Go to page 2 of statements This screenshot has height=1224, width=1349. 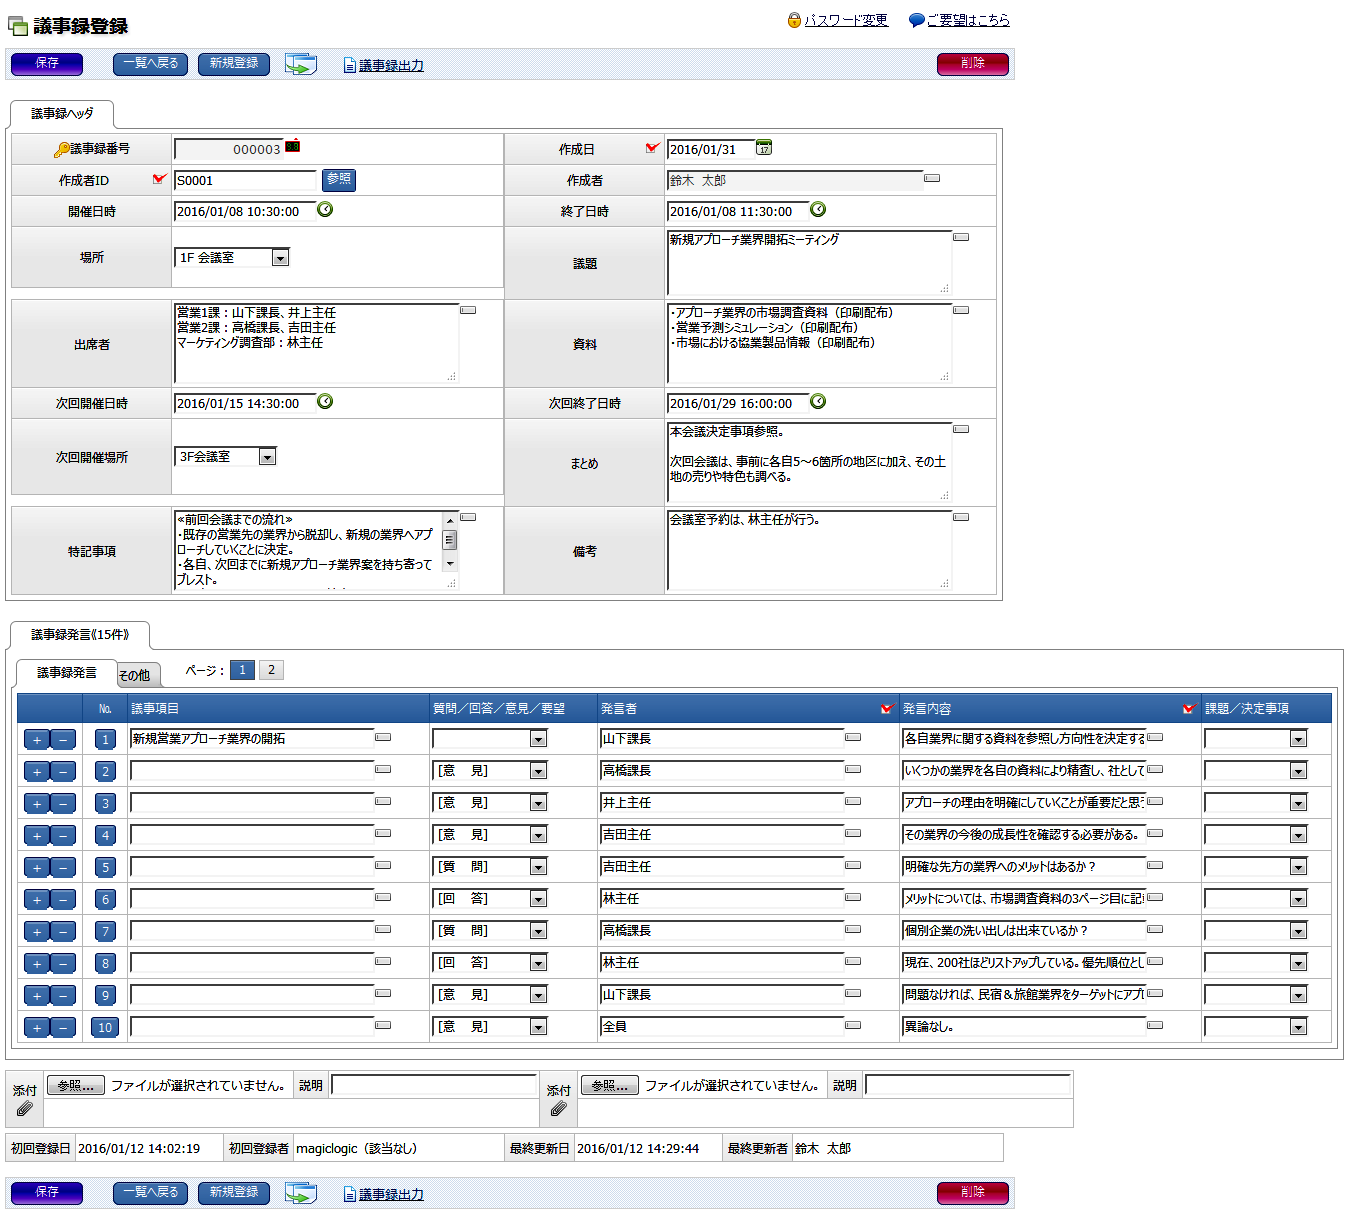tap(271, 670)
